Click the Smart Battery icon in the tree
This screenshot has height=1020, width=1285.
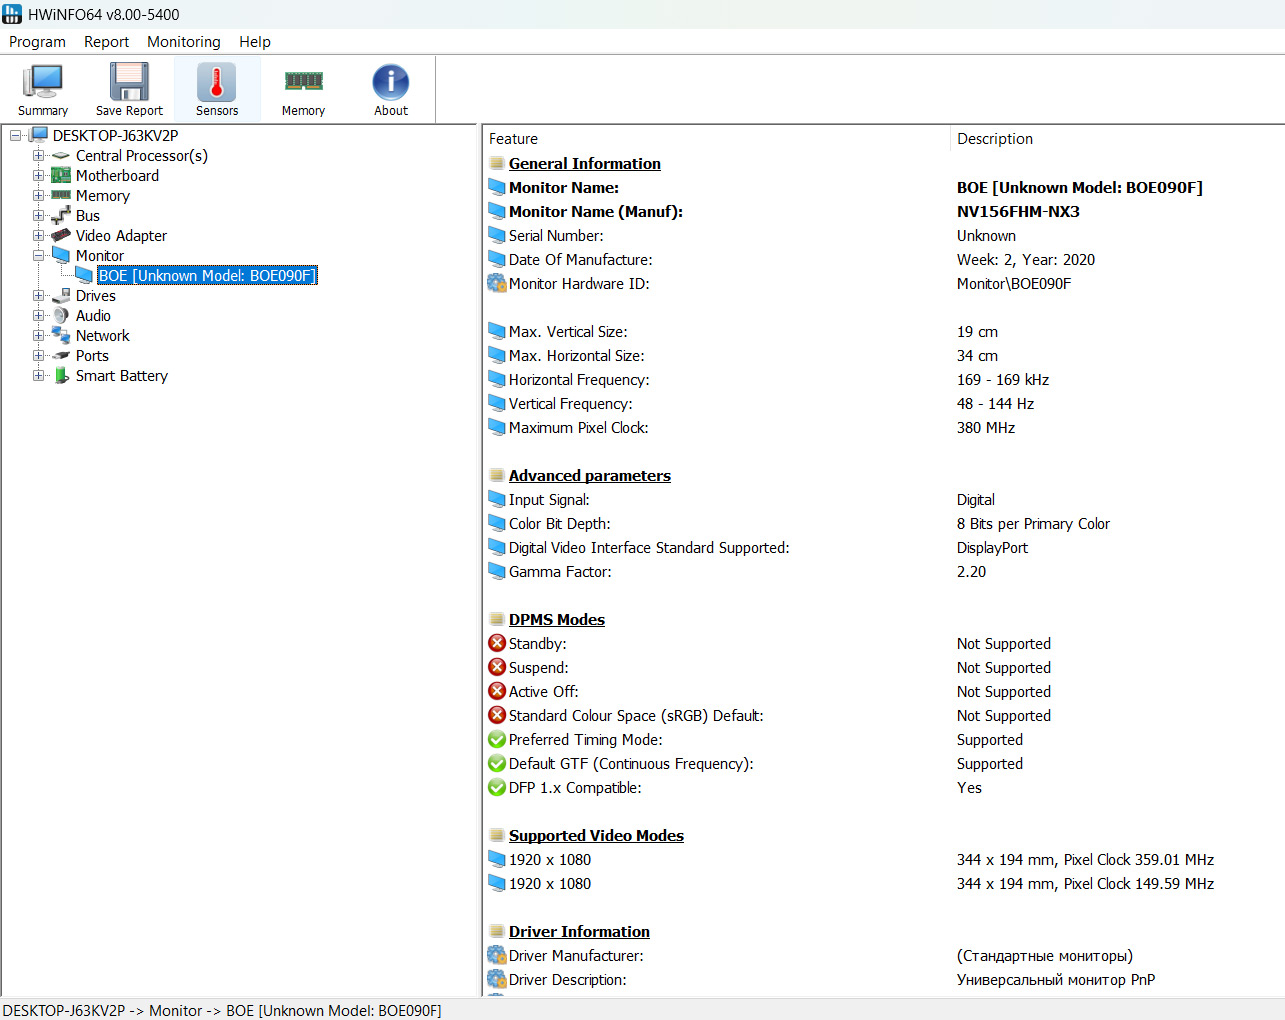[61, 375]
